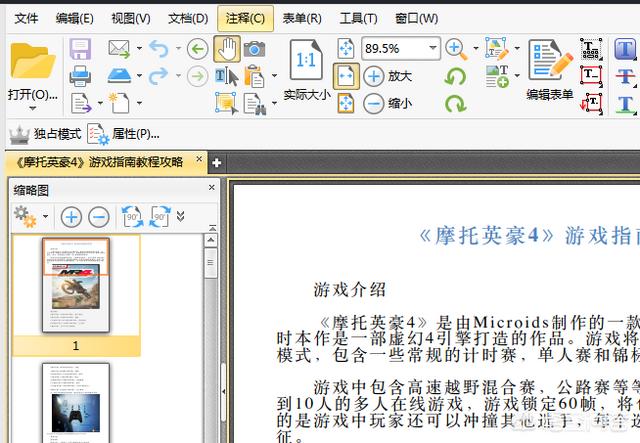Open the 文档(D) menu
This screenshot has width=640, height=443.
coord(188,18)
